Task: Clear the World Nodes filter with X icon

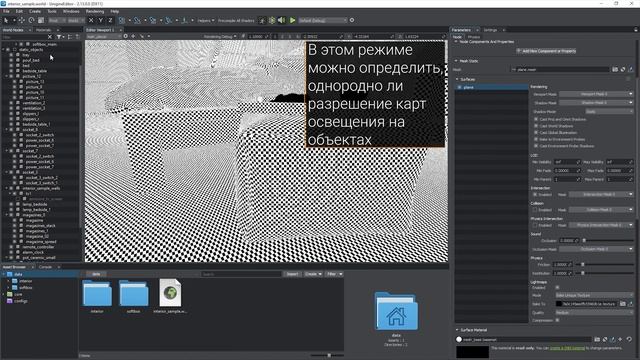Action: [x=50, y=37]
